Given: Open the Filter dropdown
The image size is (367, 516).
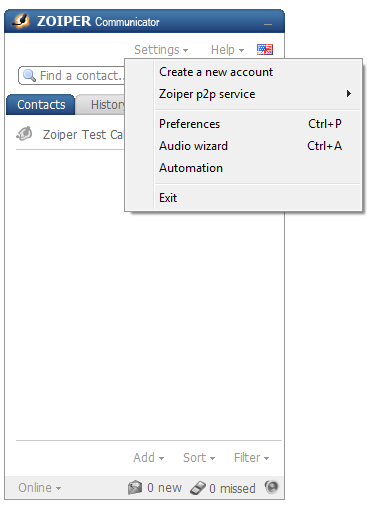Looking at the screenshot, I should pyautogui.click(x=251, y=458).
